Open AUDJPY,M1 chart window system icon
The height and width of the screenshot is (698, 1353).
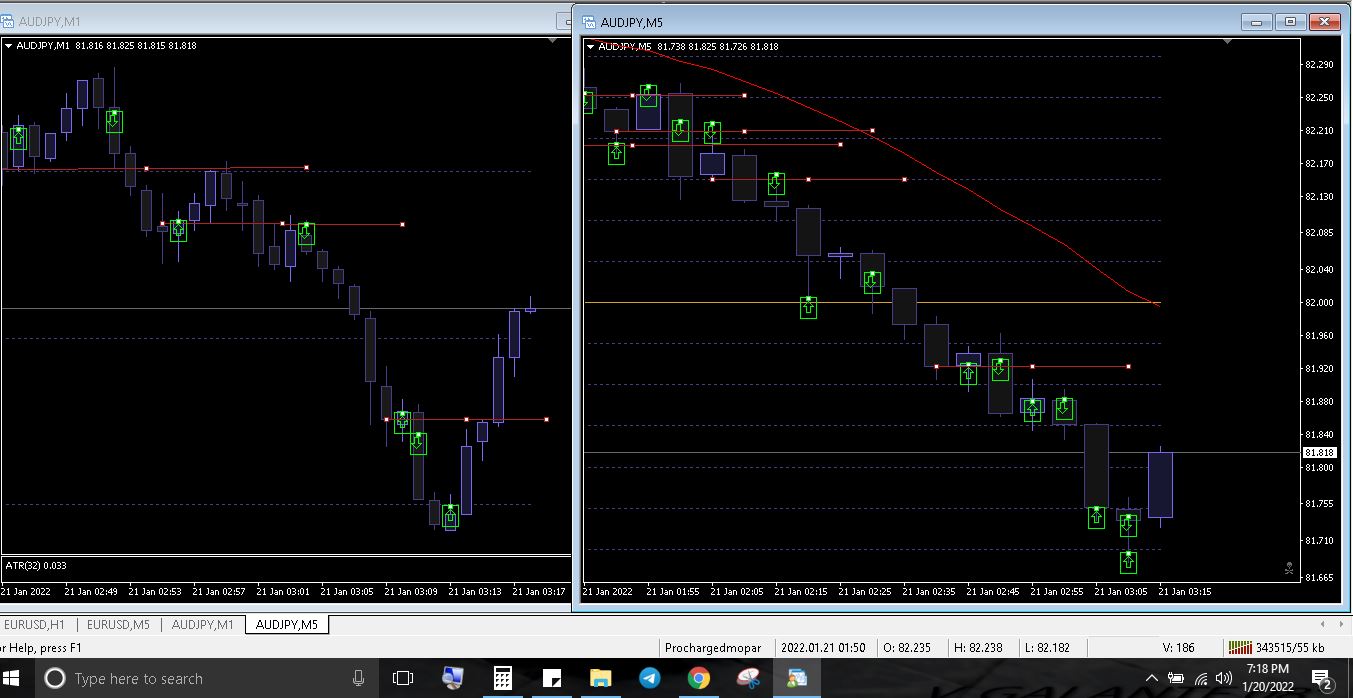pyautogui.click(x=8, y=20)
